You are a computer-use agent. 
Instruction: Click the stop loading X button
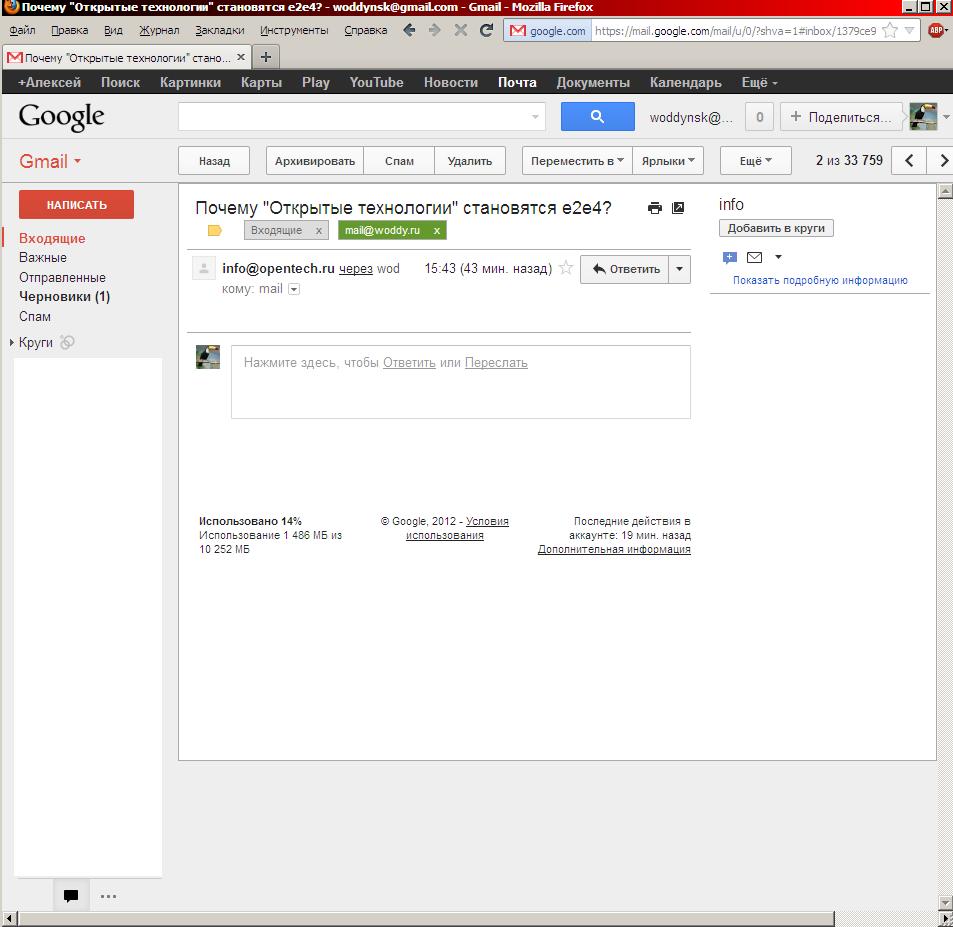[x=461, y=30]
